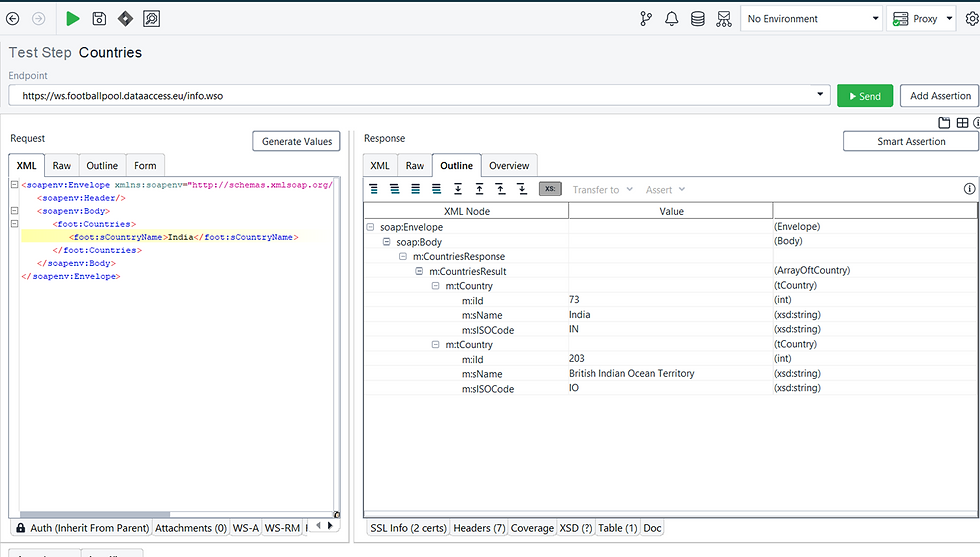This screenshot has width=980, height=557.
Task: Open notifications bell icon
Action: 671,18
